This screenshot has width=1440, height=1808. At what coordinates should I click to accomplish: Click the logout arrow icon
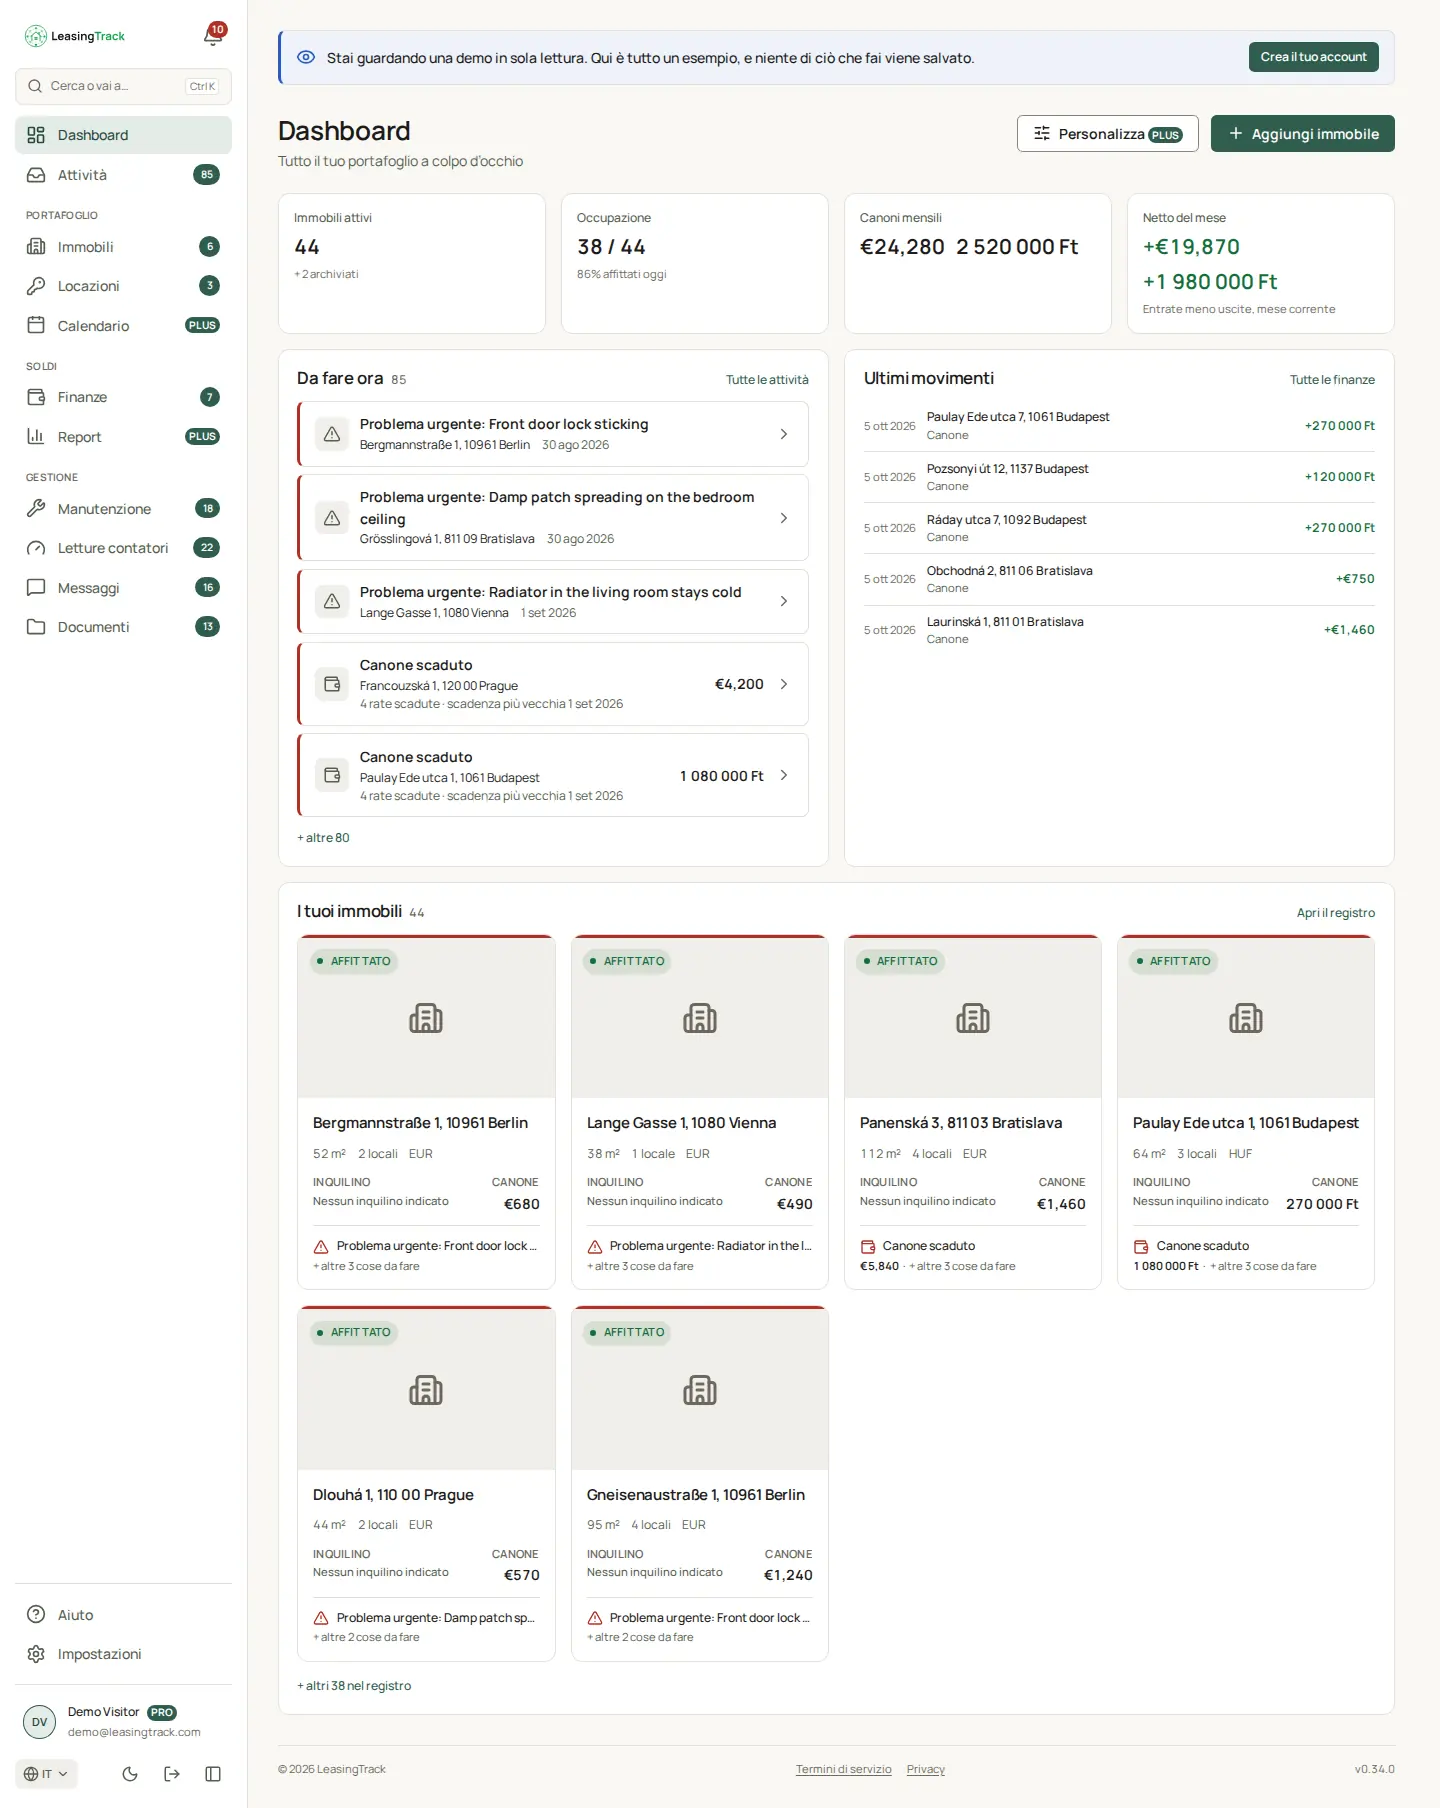pyautogui.click(x=172, y=1774)
